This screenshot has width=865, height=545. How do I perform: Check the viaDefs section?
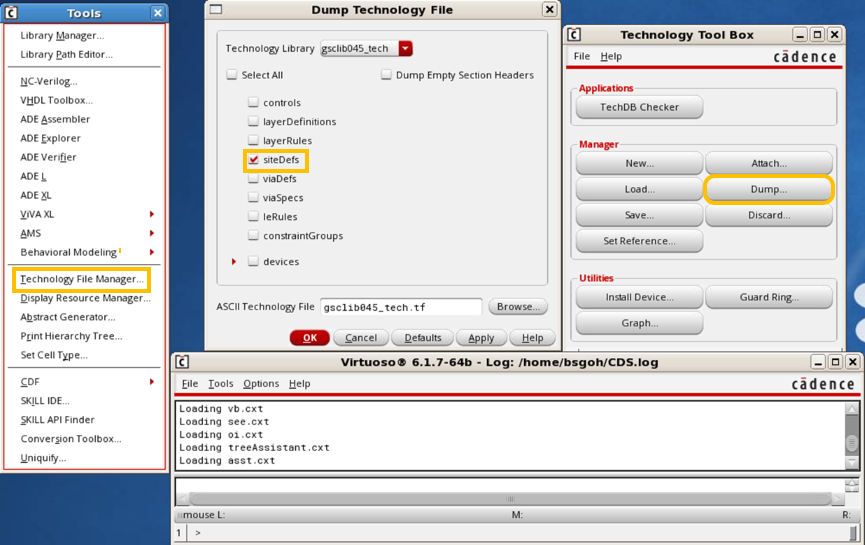tap(253, 178)
